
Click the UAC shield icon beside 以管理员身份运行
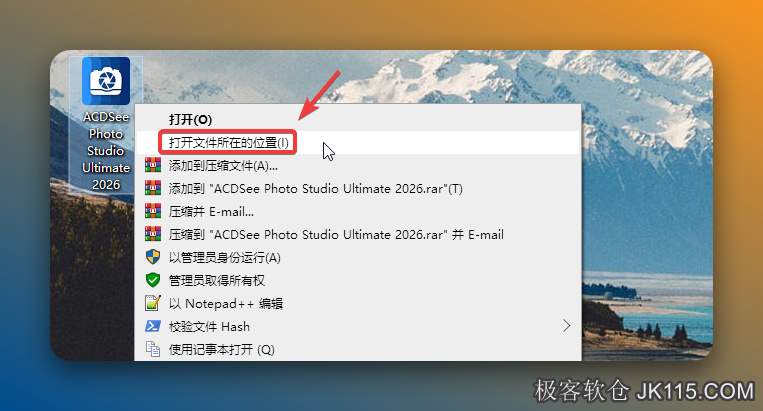coord(153,257)
